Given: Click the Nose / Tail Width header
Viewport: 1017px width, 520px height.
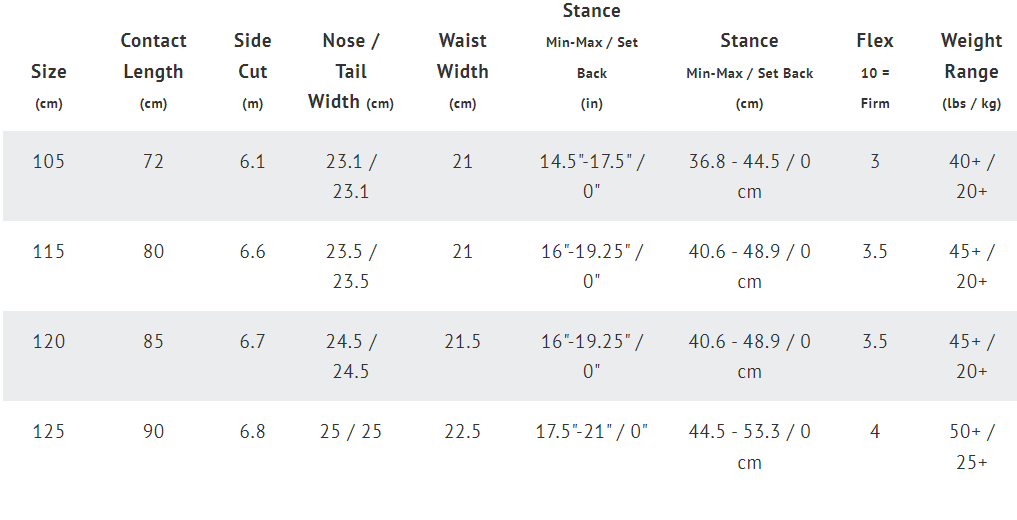Looking at the screenshot, I should pyautogui.click(x=351, y=71).
